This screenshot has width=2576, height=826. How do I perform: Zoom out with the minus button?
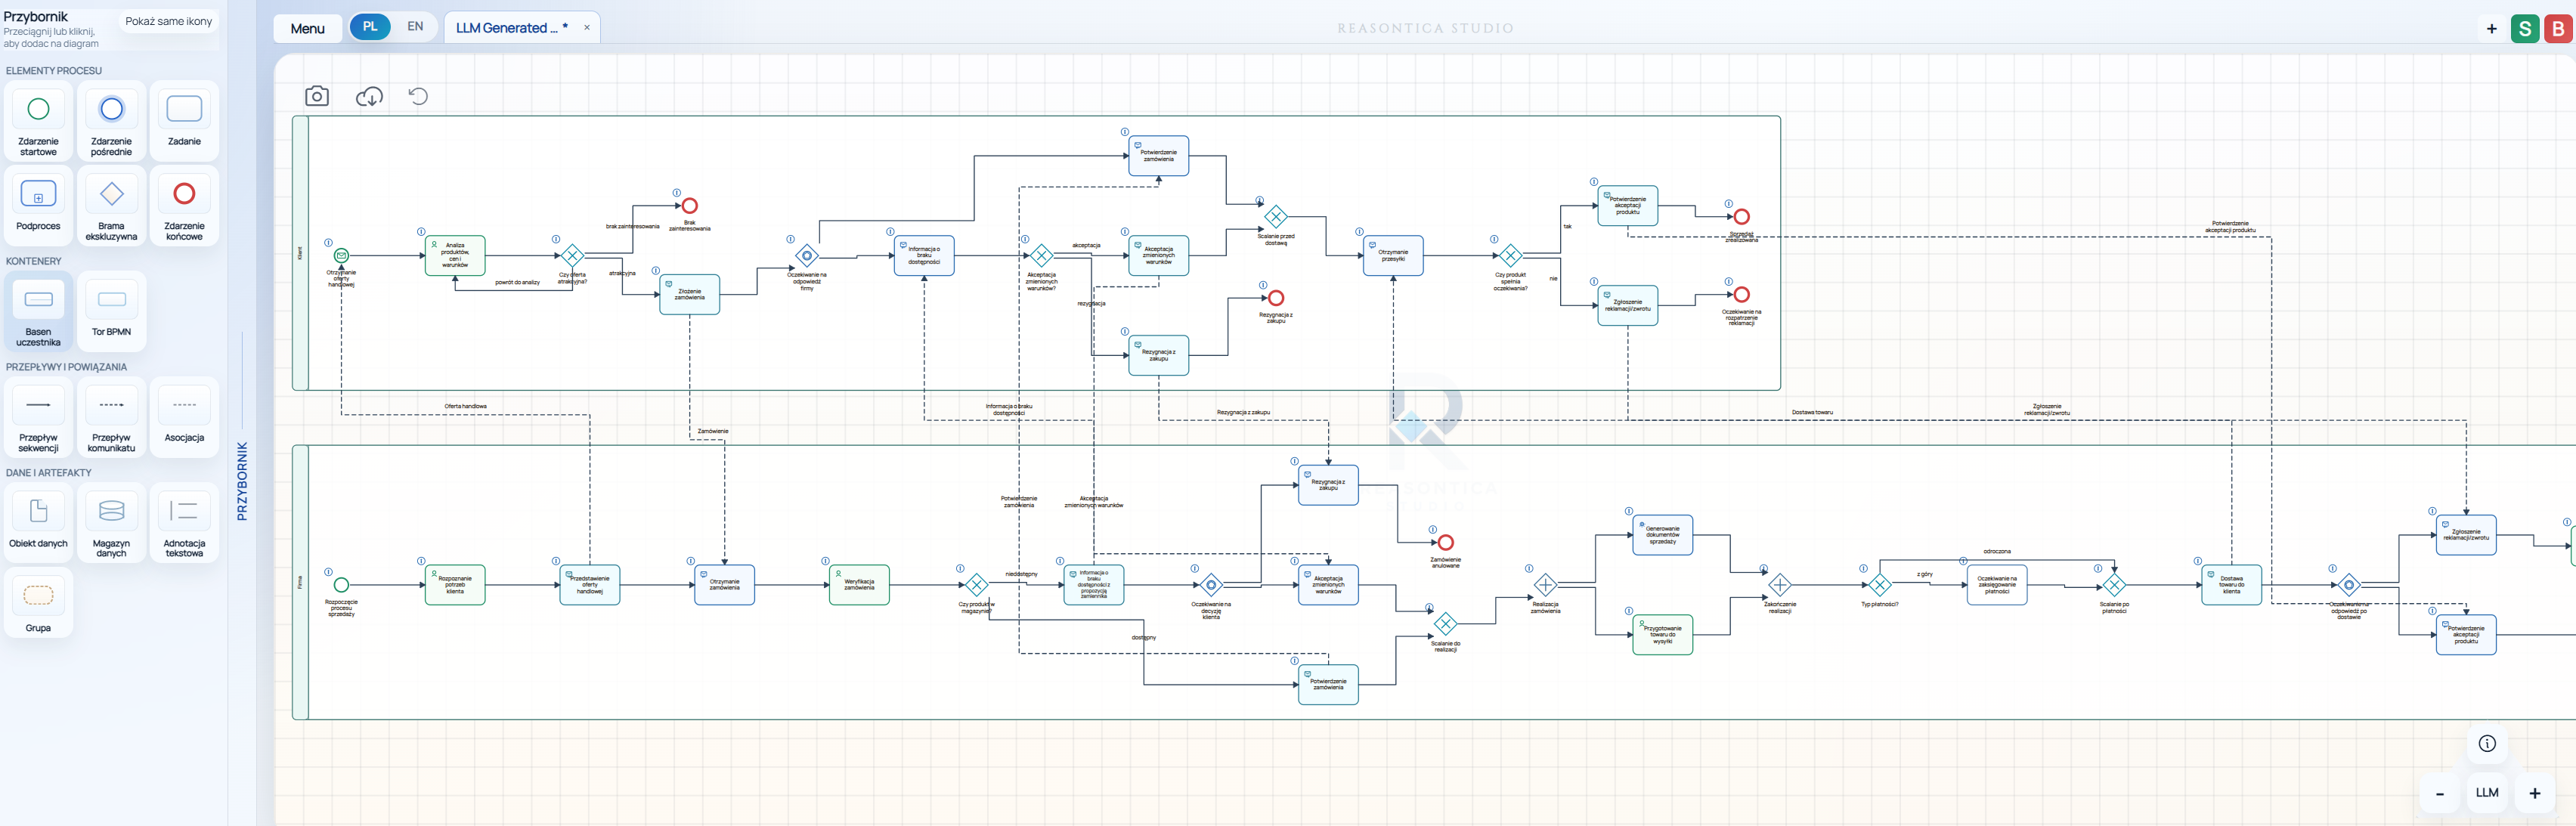(x=2440, y=793)
